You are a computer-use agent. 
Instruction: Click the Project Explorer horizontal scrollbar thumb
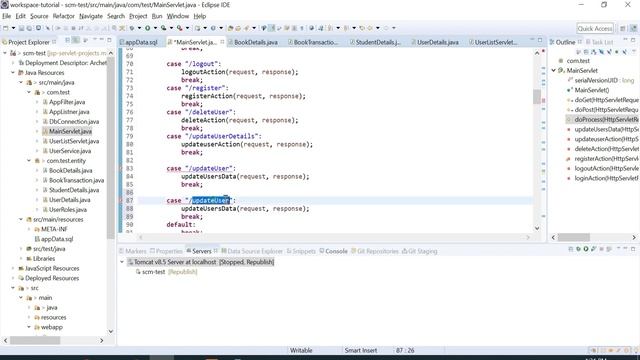coord(35,340)
